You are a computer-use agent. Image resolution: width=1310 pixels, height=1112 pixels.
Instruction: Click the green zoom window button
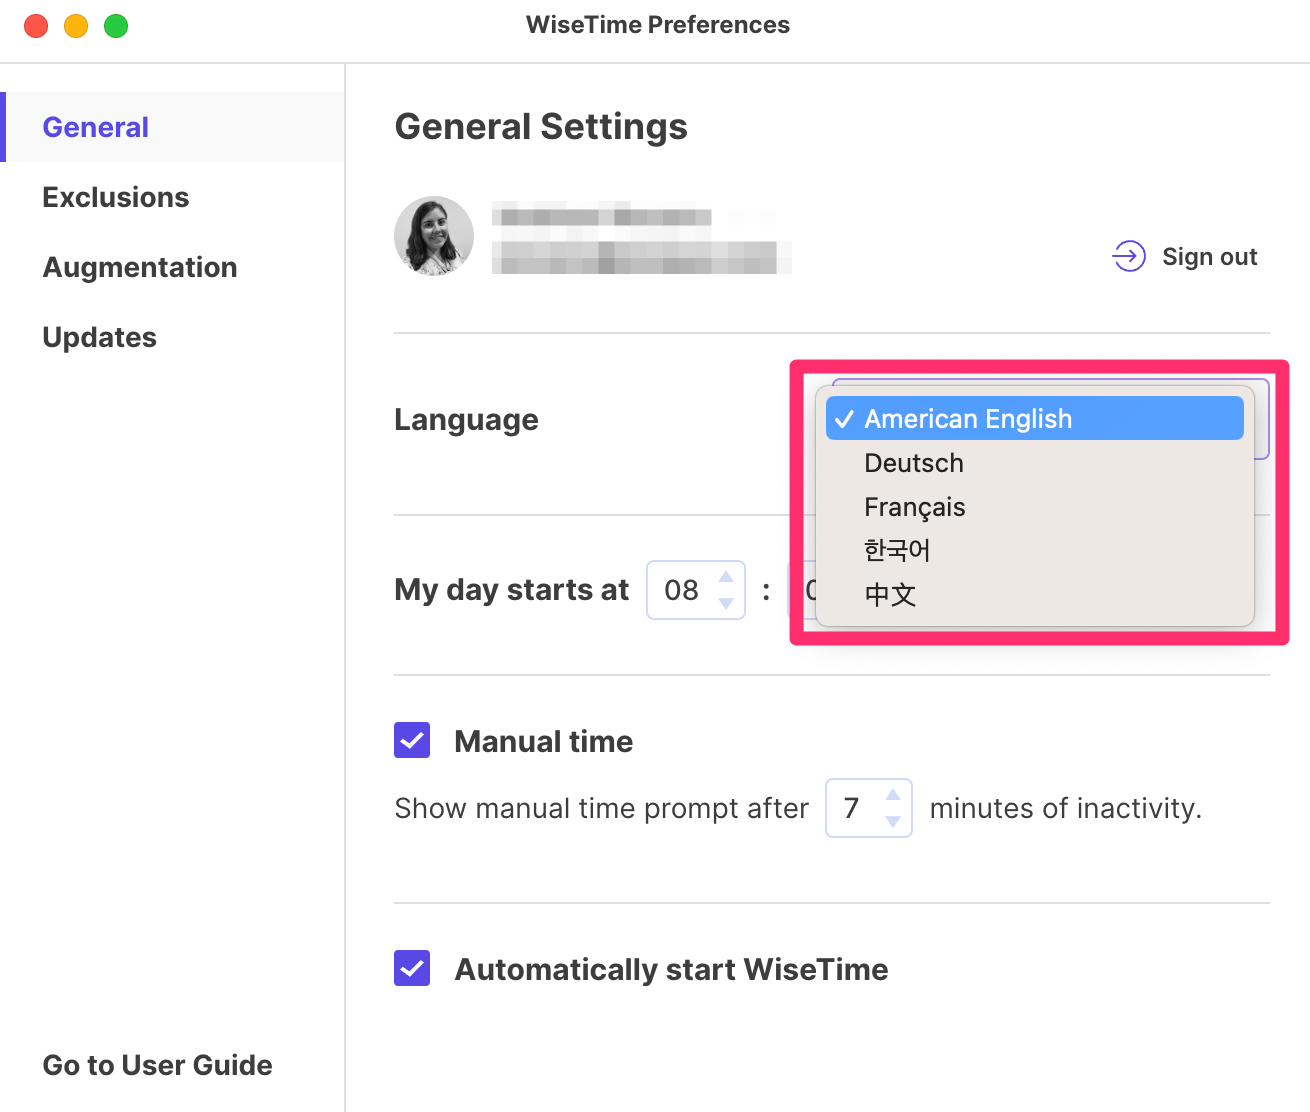pos(116,26)
